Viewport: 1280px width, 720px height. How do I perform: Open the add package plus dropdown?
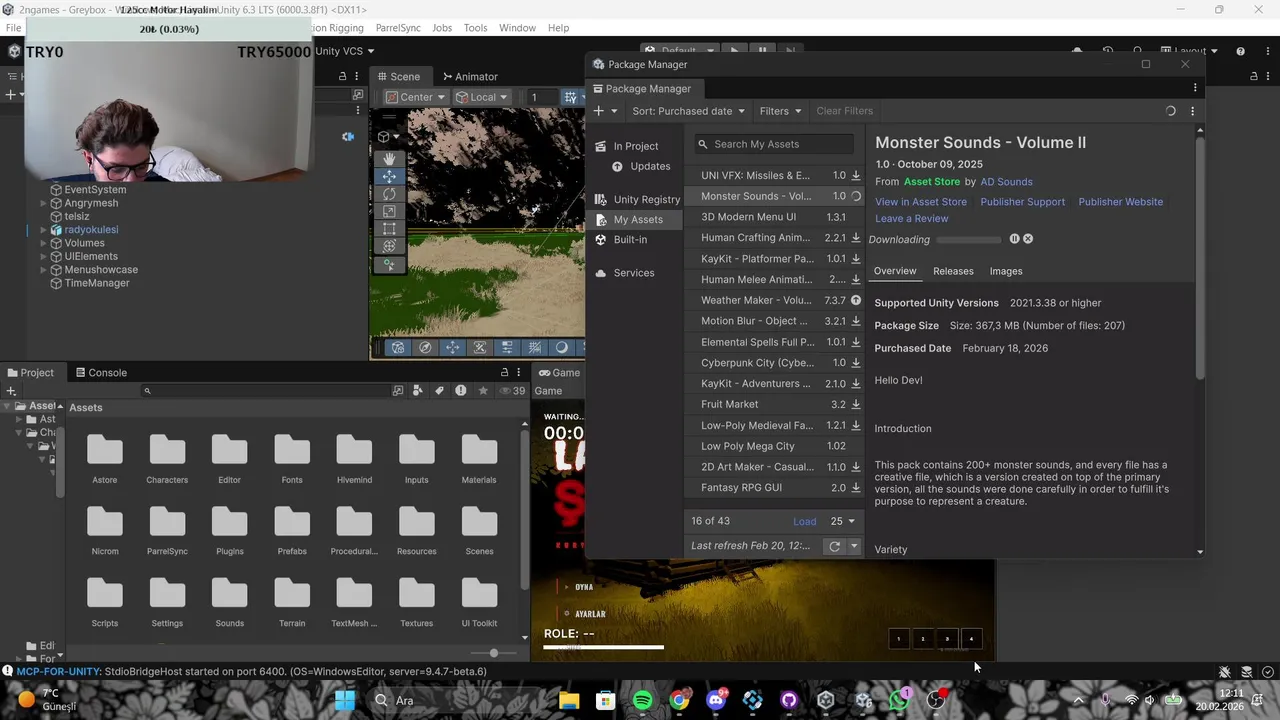[x=606, y=111]
